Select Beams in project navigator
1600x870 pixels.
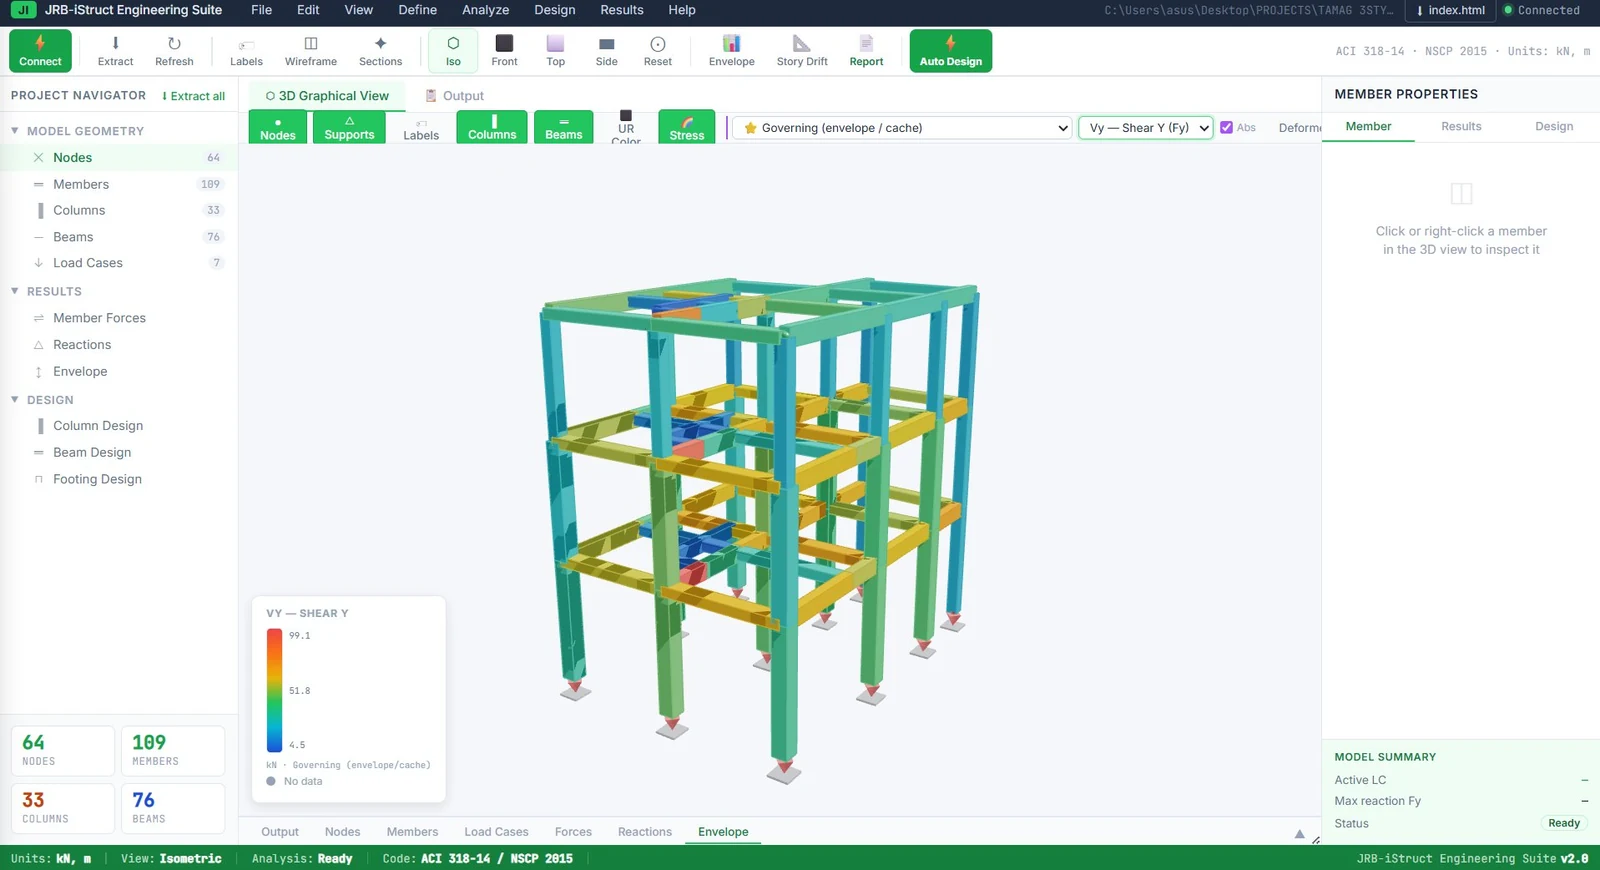click(119, 237)
